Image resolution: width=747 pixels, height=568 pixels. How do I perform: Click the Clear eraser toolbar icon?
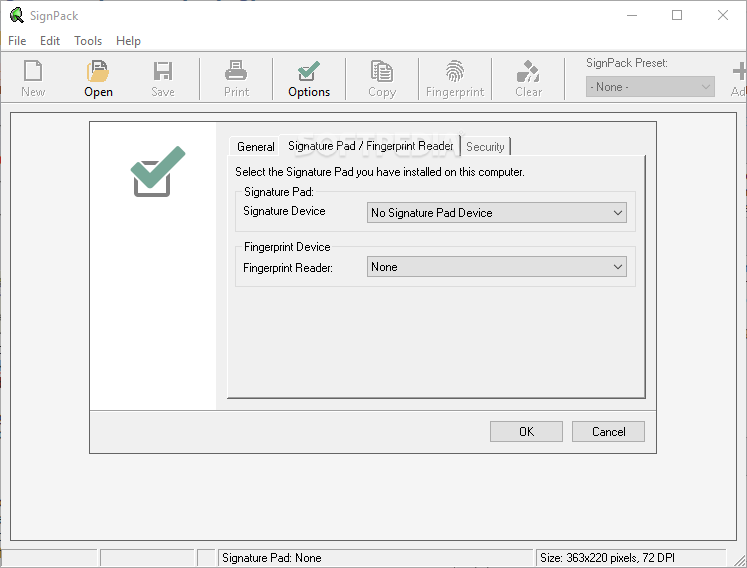click(528, 71)
